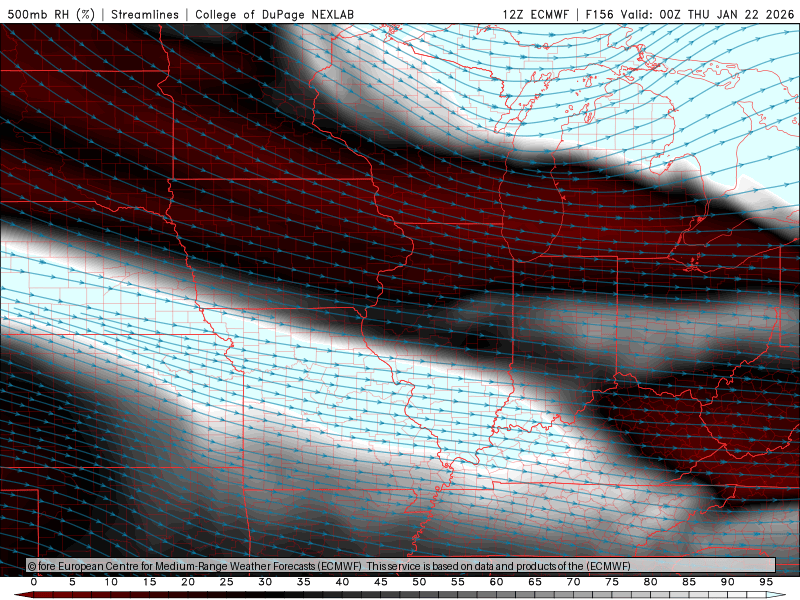Image resolution: width=800 pixels, height=600 pixels.
Task: Click the '20' colorbar scale label
Action: click(188, 582)
